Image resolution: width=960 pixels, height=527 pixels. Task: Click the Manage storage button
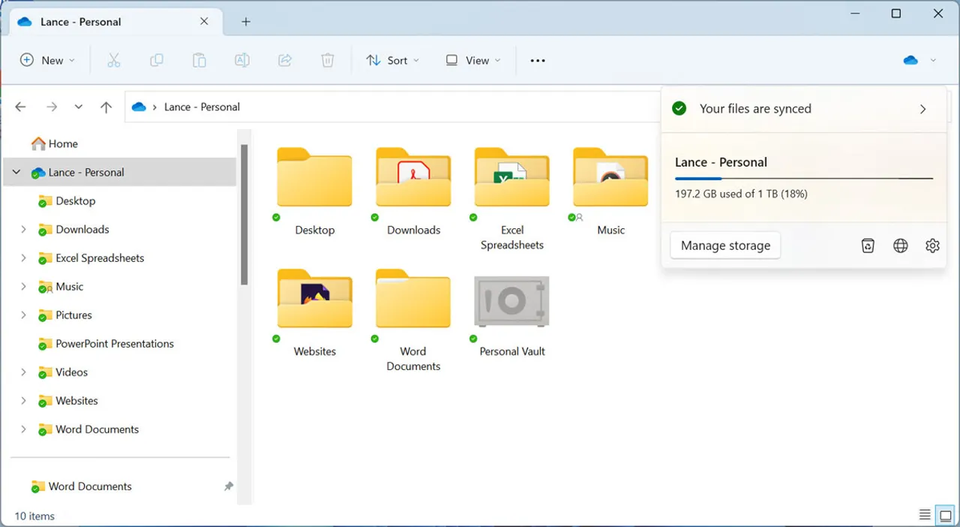[x=725, y=246]
